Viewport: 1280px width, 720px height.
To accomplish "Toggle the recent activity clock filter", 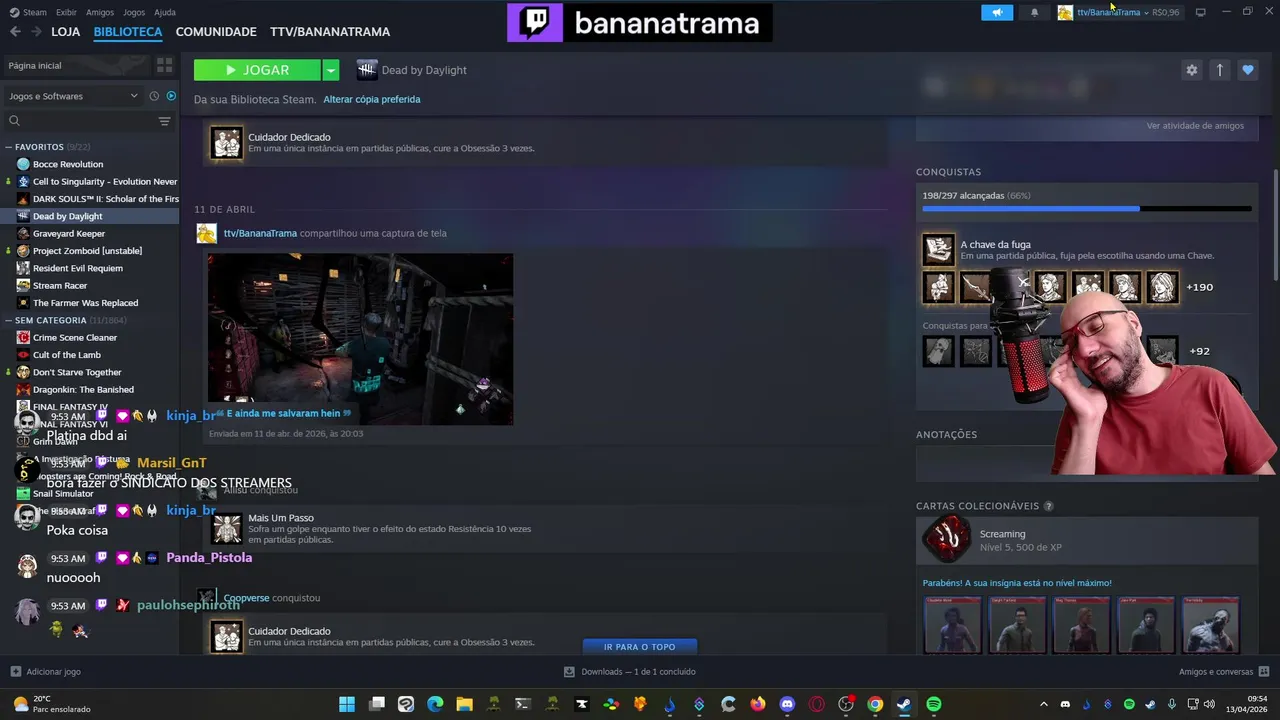I will pos(154,96).
